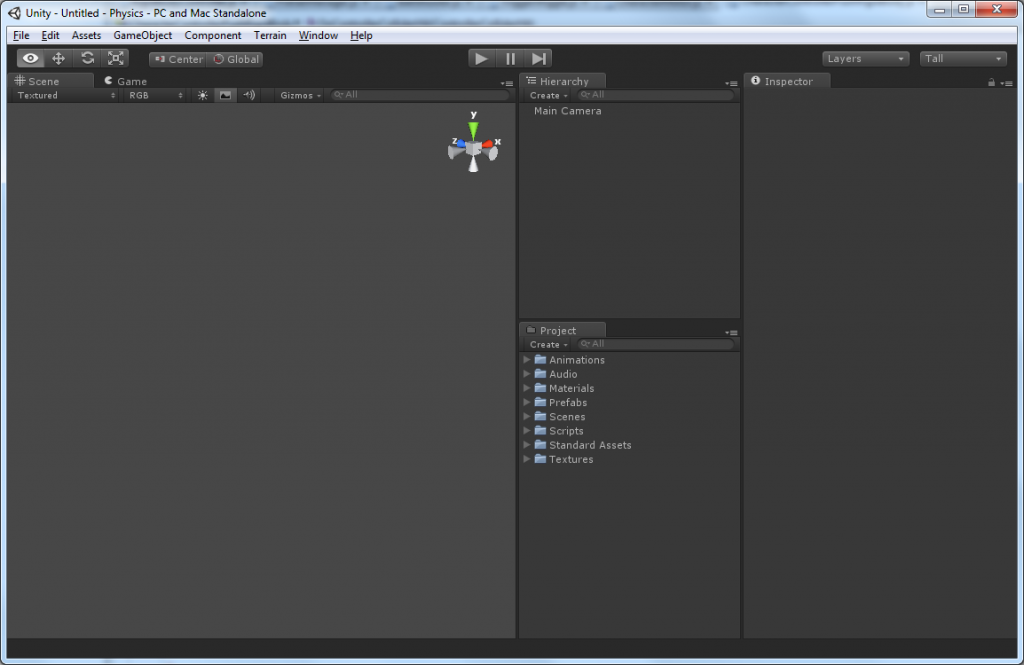
Task: Open the Textured draw mode dropdown
Action: pyautogui.click(x=66, y=95)
